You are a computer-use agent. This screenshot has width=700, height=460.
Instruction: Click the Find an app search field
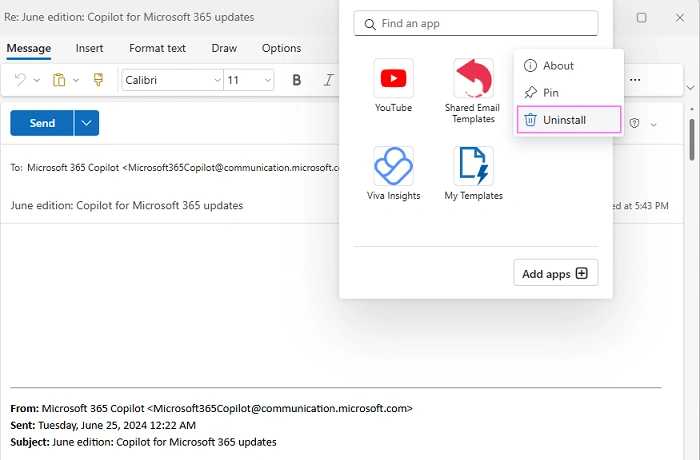tap(476, 23)
